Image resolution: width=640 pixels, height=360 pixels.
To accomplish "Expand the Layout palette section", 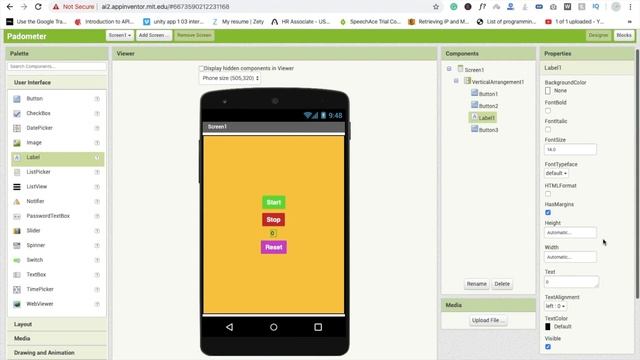I will 57,324.
